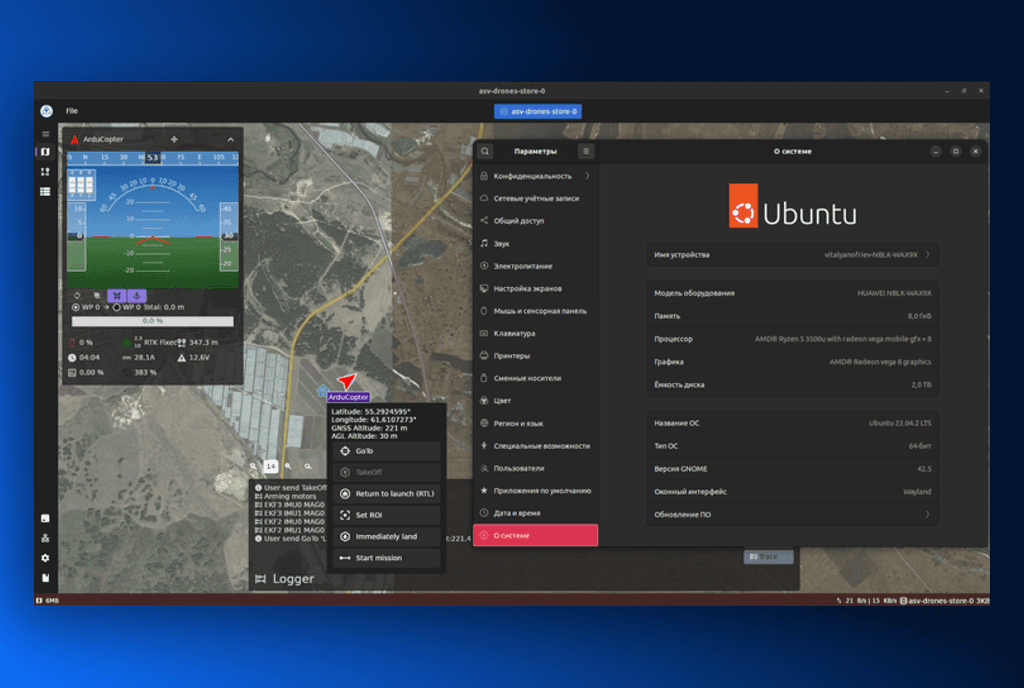Click the battery percentage icon in the telemetry panel

coord(71,343)
